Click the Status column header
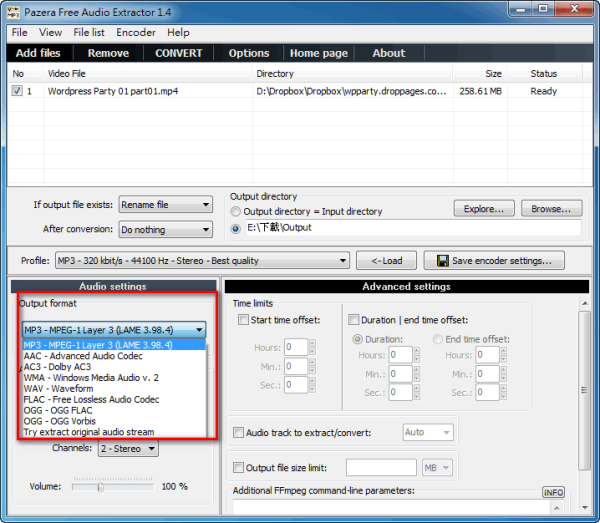 click(544, 73)
